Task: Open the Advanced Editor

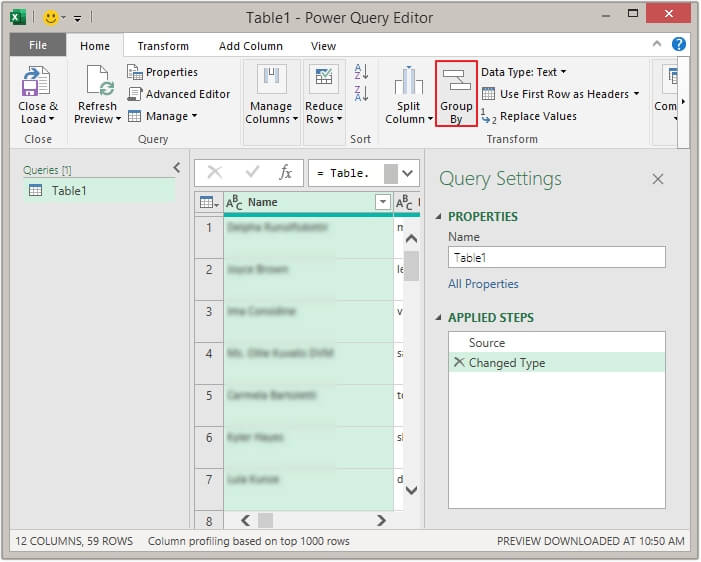Action: coord(178,94)
